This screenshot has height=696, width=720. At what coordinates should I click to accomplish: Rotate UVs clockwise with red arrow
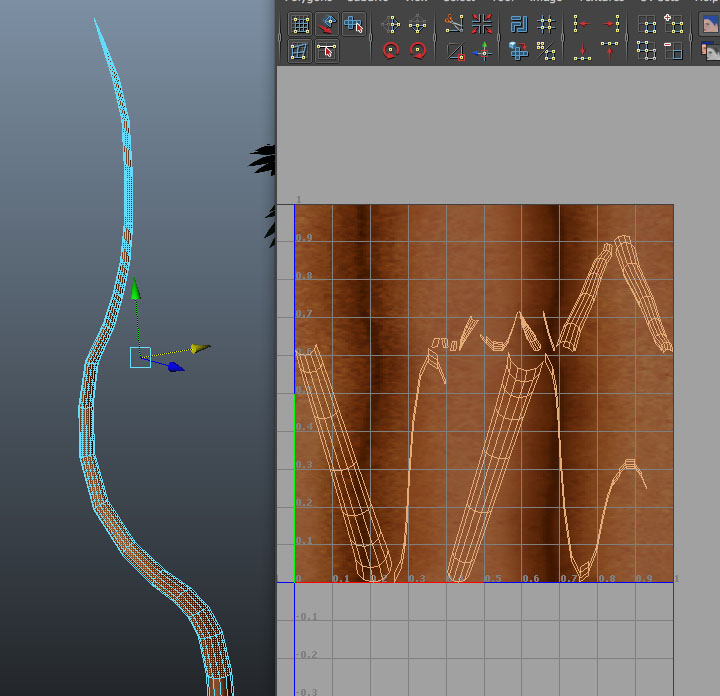click(418, 51)
